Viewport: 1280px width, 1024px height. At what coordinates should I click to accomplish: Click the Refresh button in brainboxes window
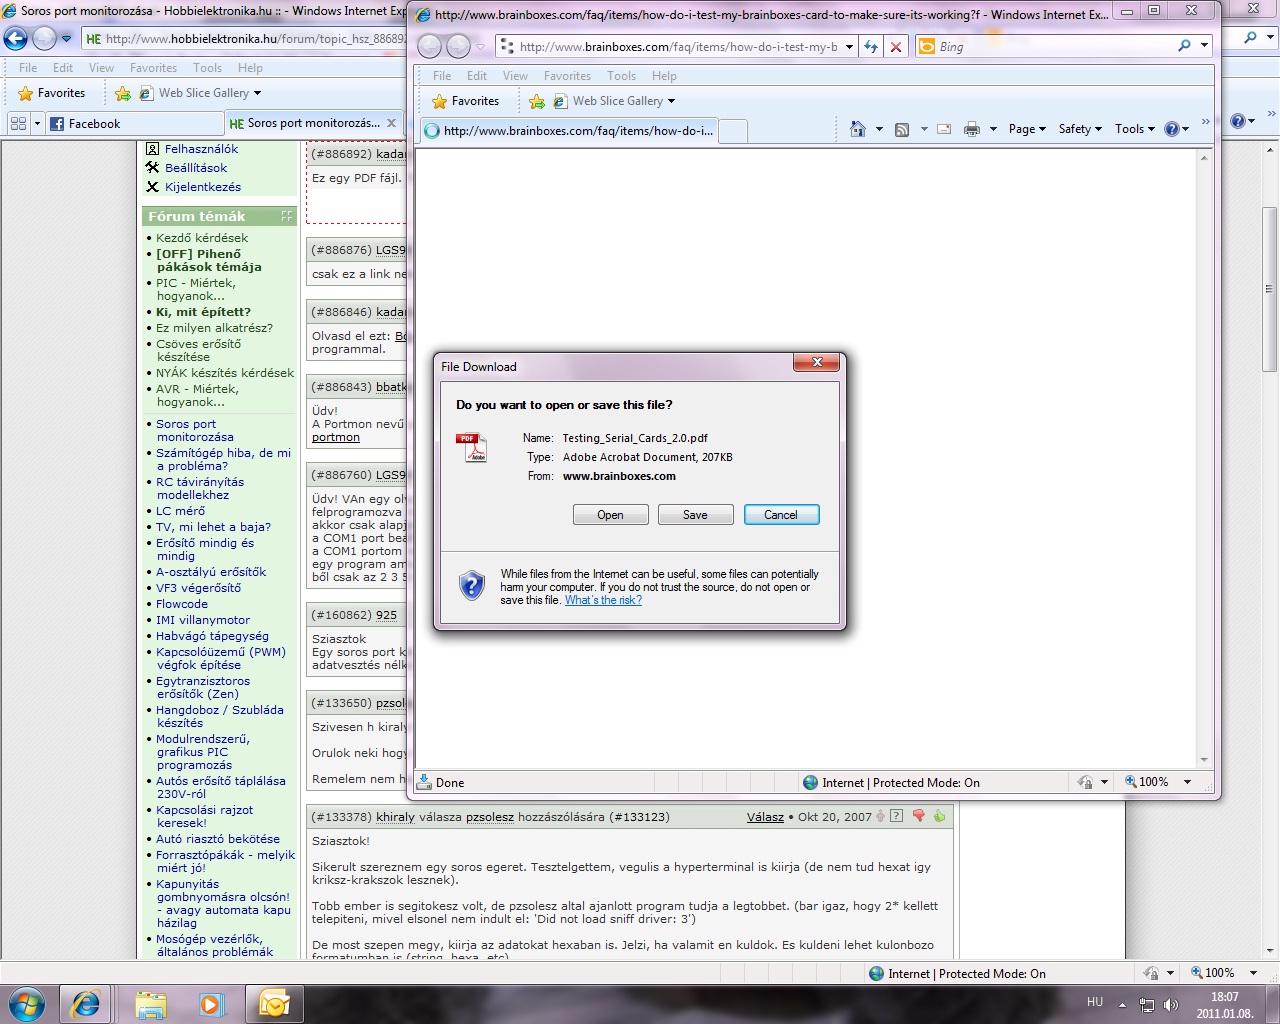871,46
